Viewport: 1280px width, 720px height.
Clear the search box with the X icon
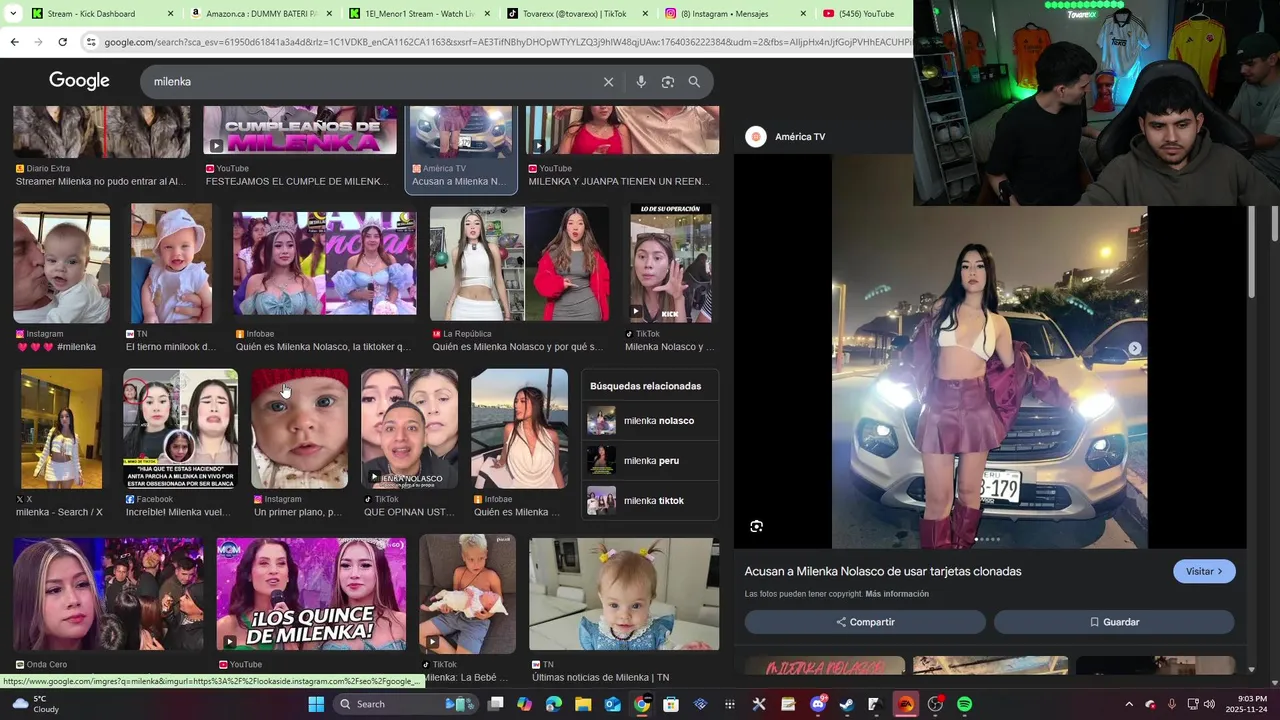(x=608, y=82)
